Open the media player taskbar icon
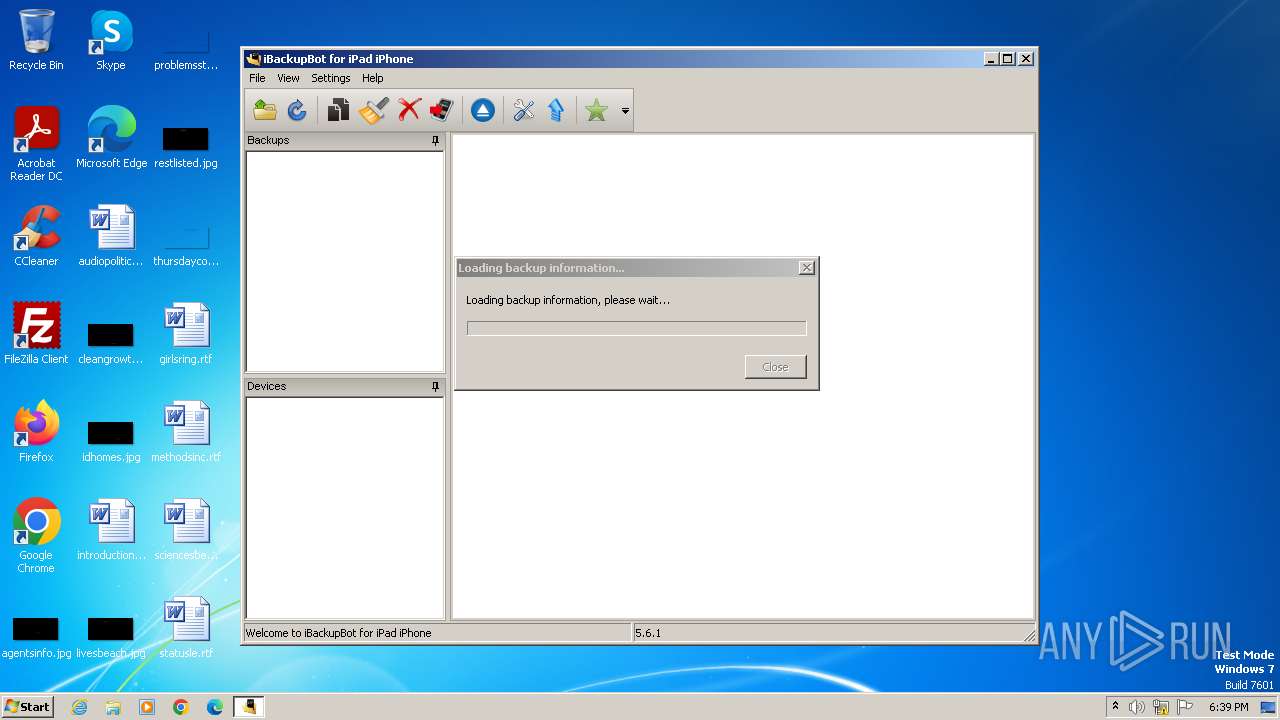 147,707
